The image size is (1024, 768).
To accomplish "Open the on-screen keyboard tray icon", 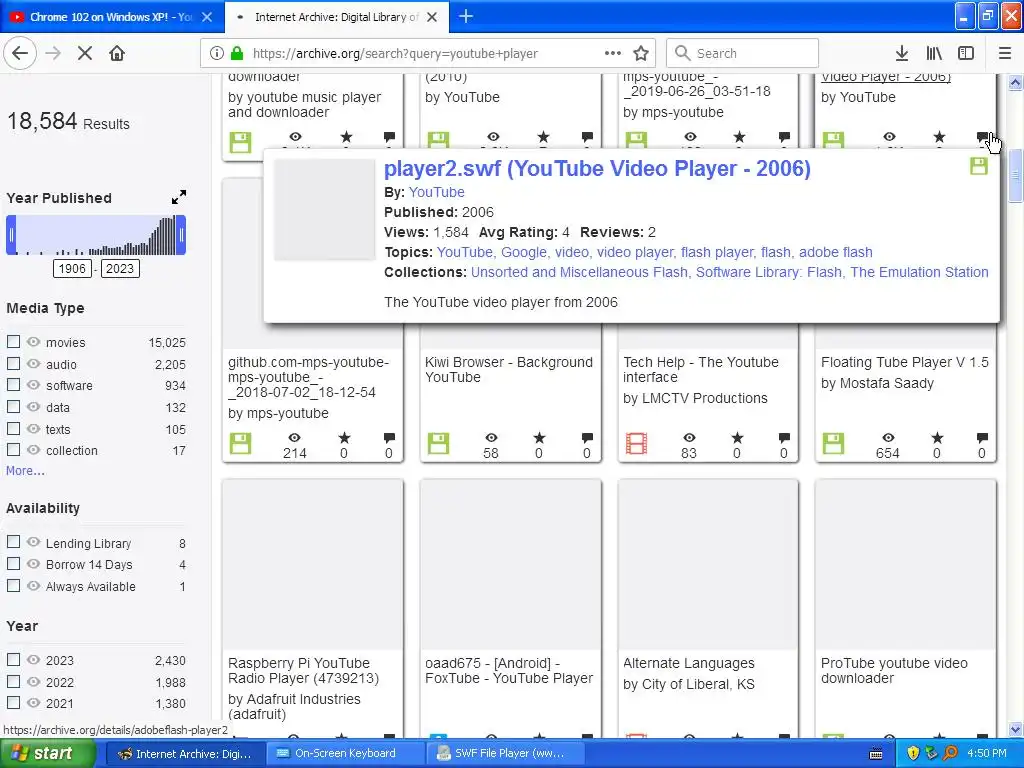I will pyautogui.click(x=876, y=754).
